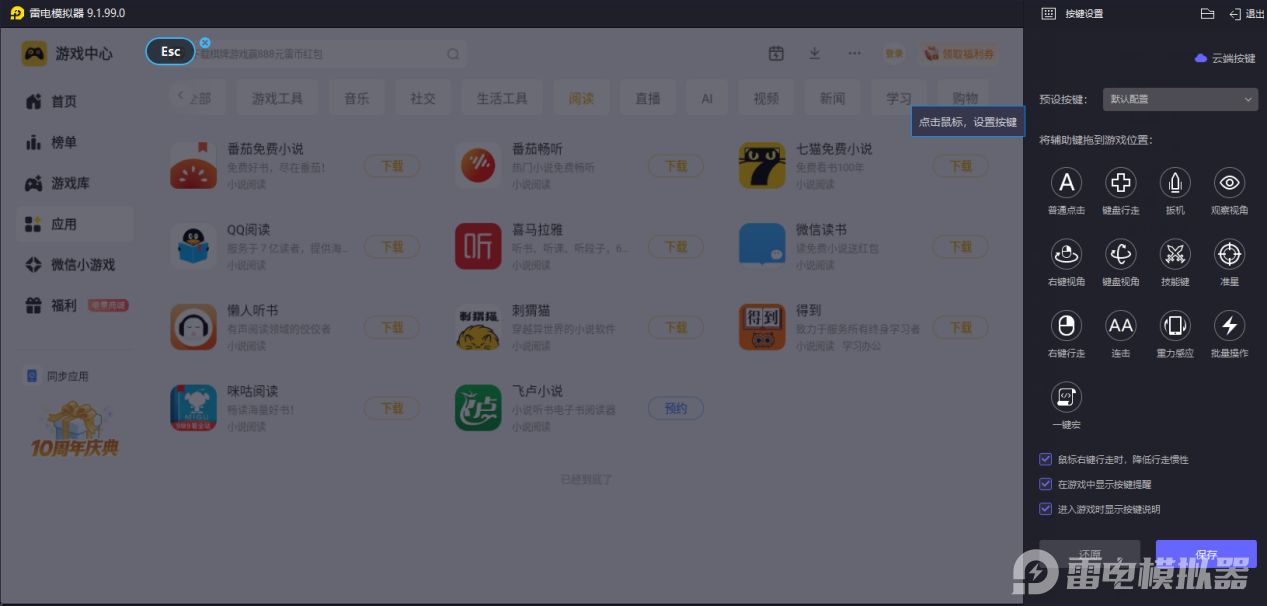Select the 扳机 trigger key icon
Image resolution: width=1267 pixels, height=606 pixels.
pyautogui.click(x=1174, y=183)
